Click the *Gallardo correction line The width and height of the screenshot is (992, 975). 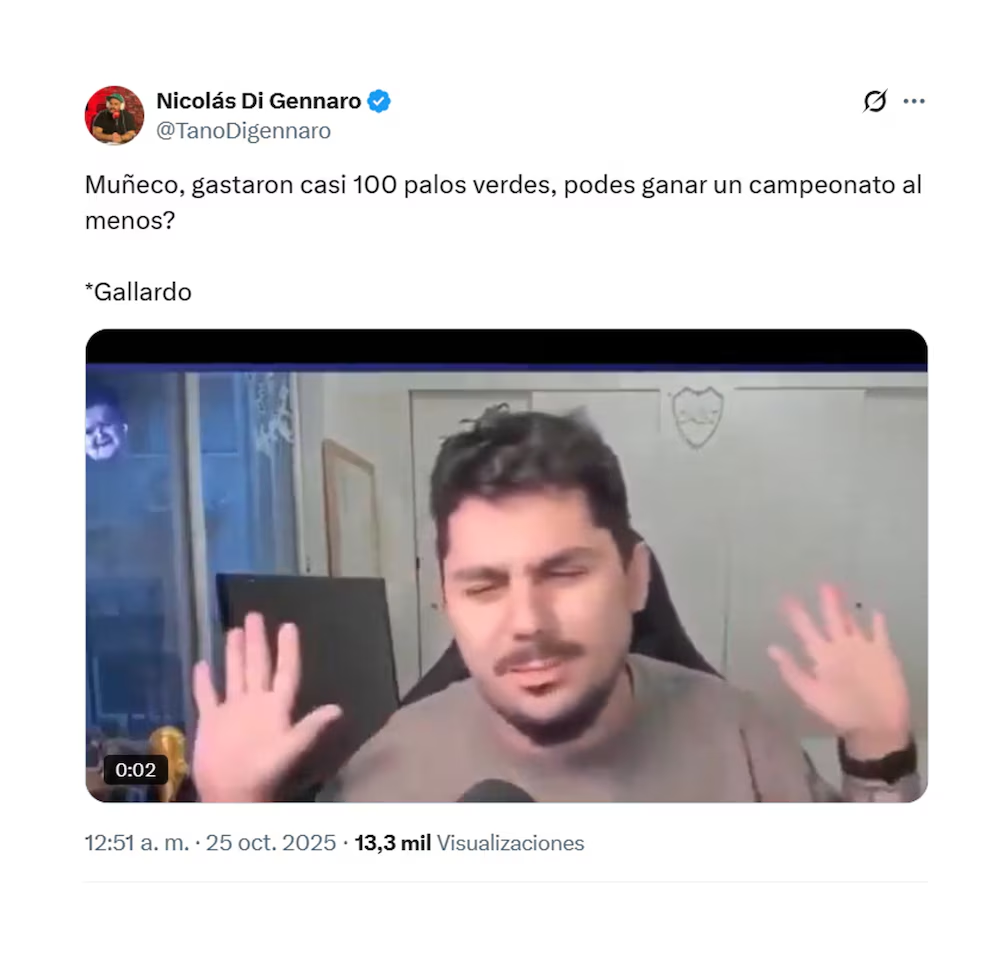point(138,292)
